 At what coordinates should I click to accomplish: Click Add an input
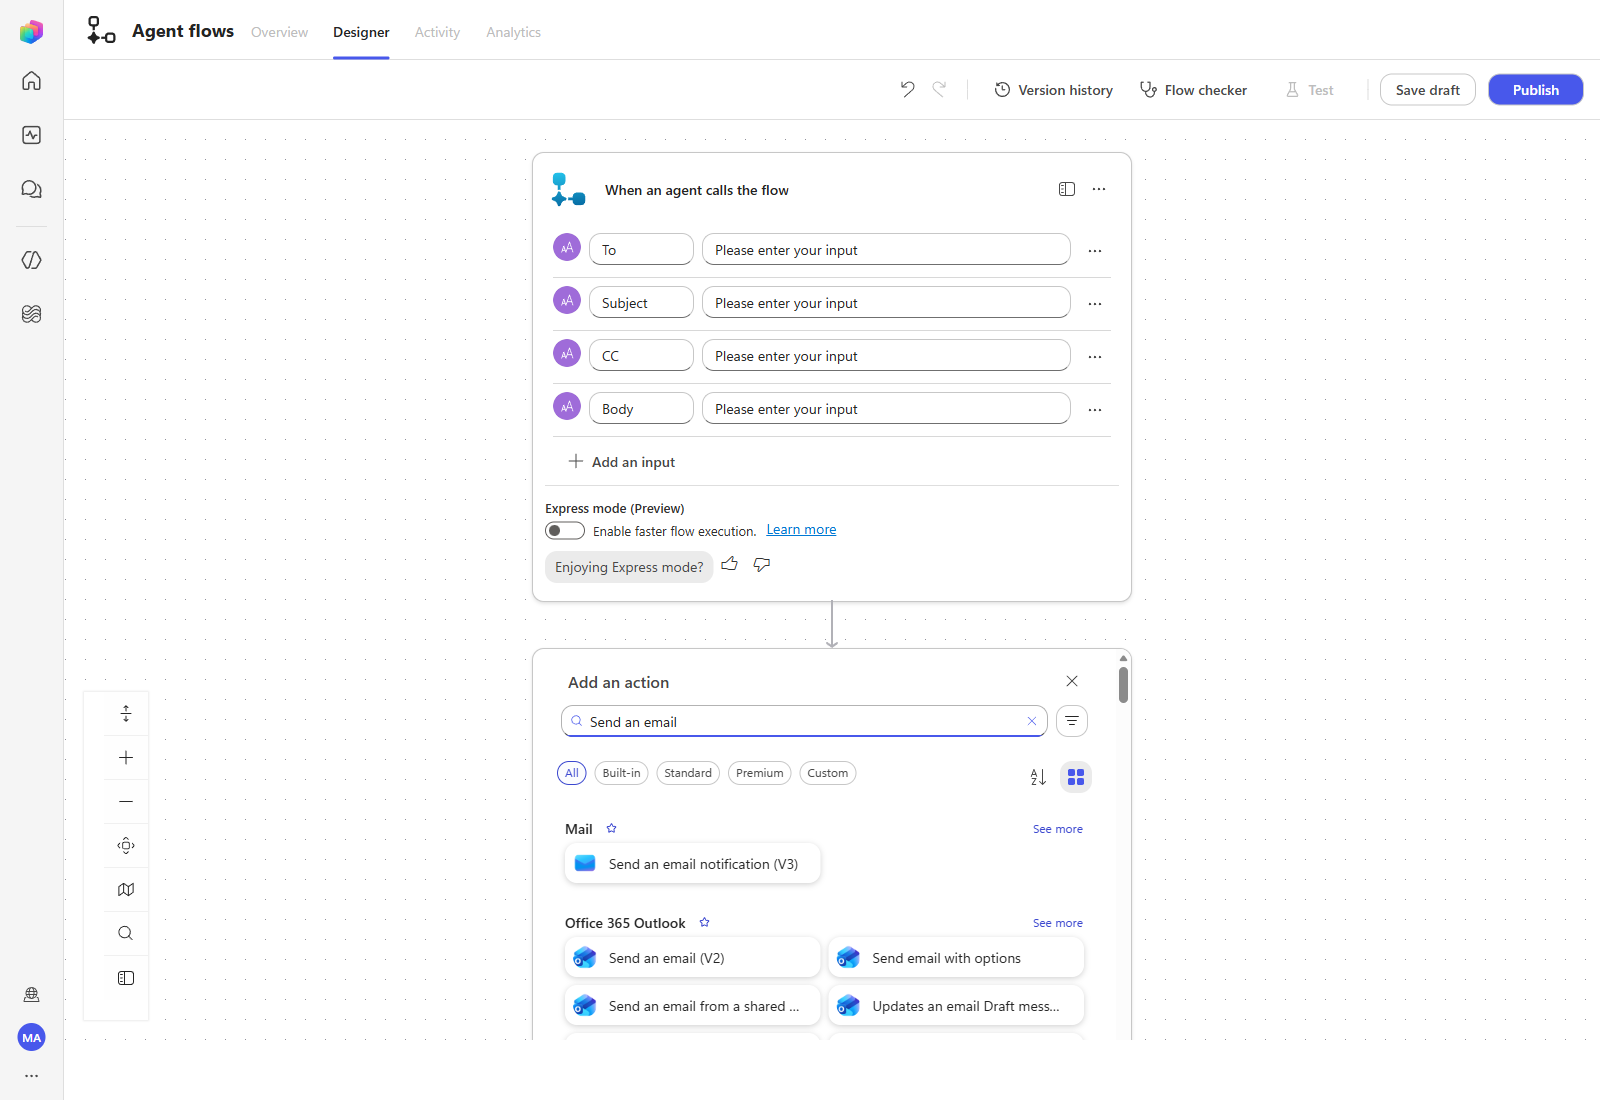pyautogui.click(x=622, y=461)
